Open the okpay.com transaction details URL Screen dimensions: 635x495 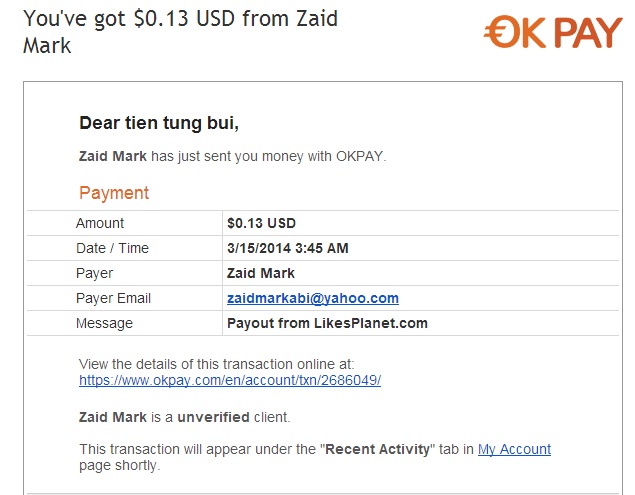click(230, 381)
